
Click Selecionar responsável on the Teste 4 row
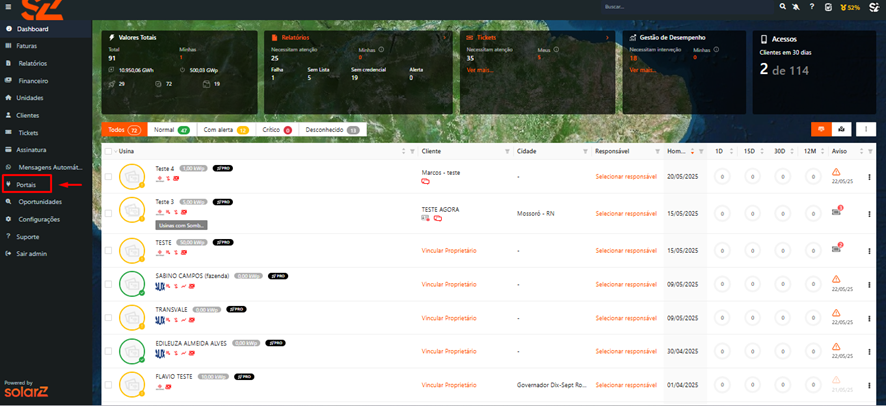[625, 177]
